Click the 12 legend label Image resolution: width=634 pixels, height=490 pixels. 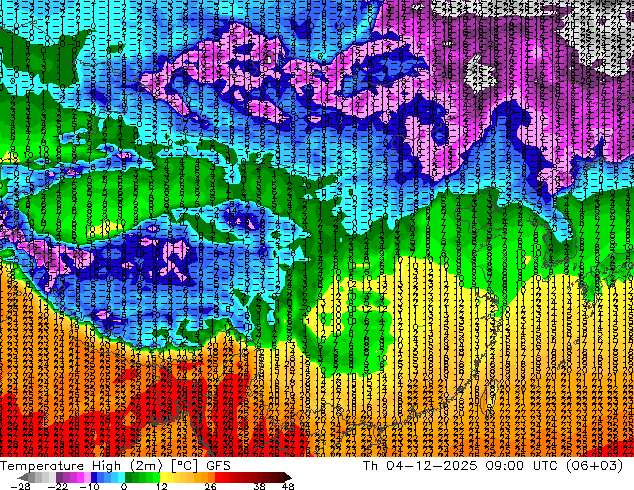[163, 486]
